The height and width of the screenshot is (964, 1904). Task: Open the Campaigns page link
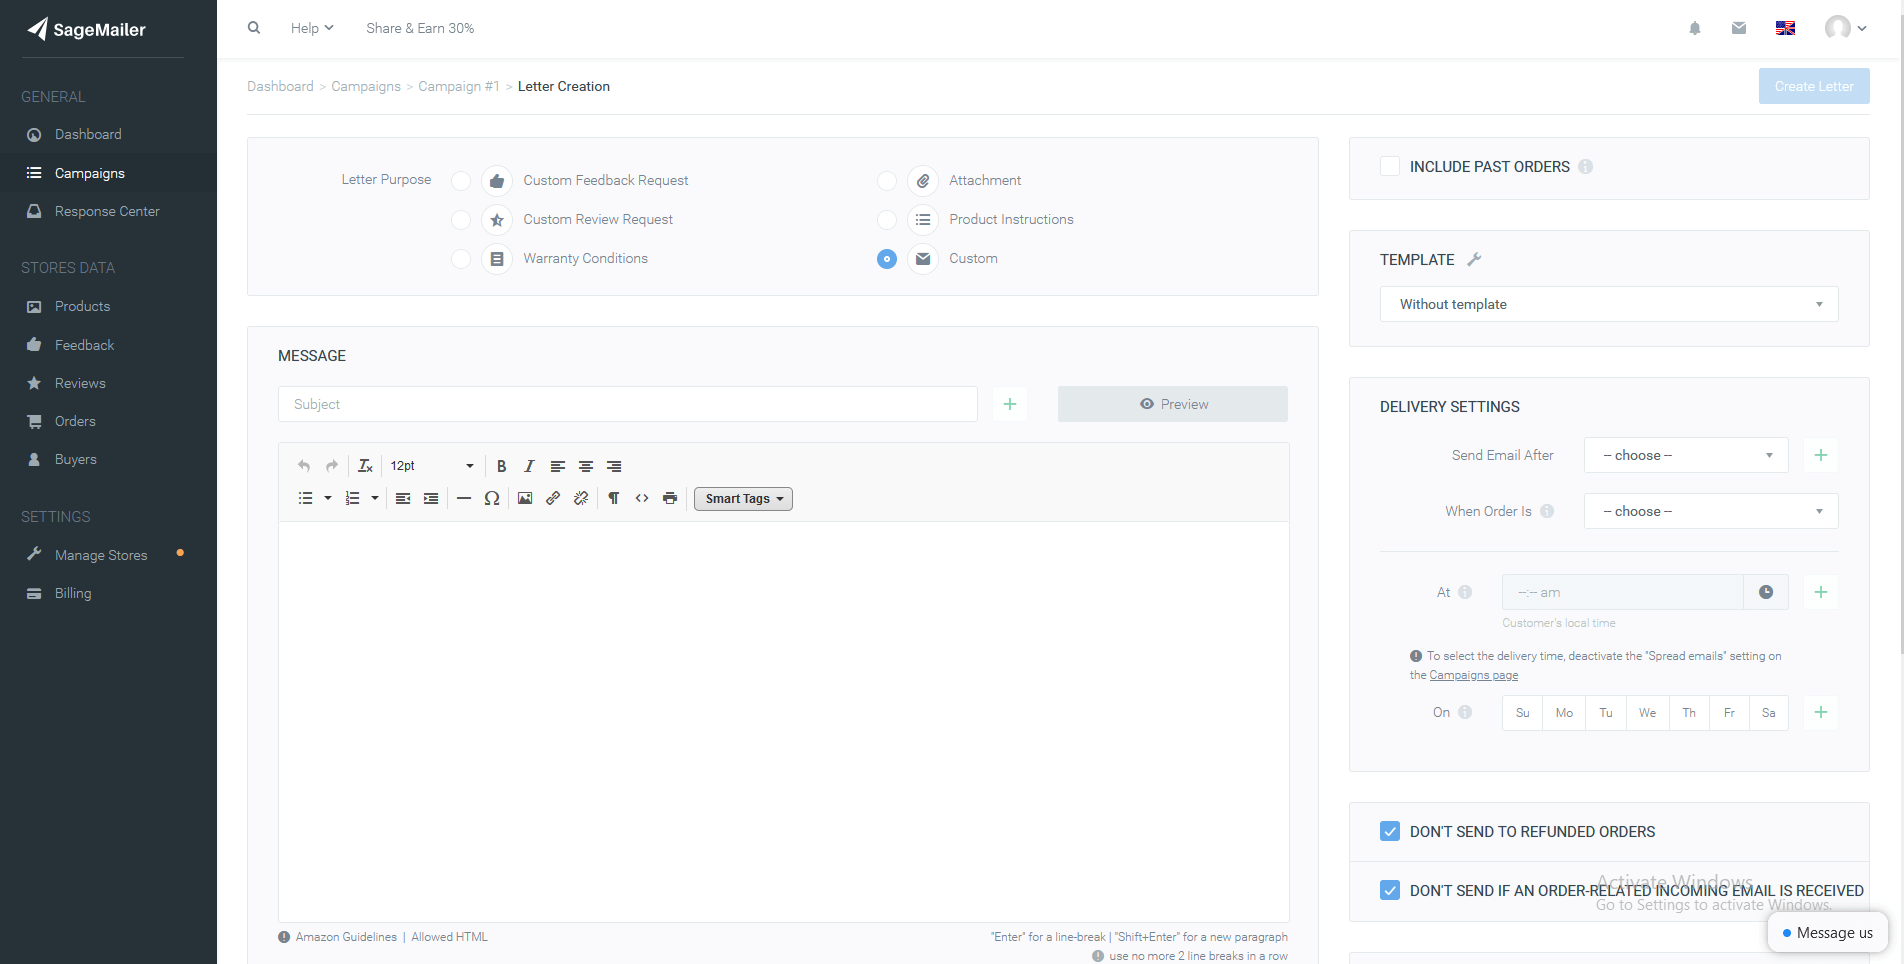(1474, 675)
